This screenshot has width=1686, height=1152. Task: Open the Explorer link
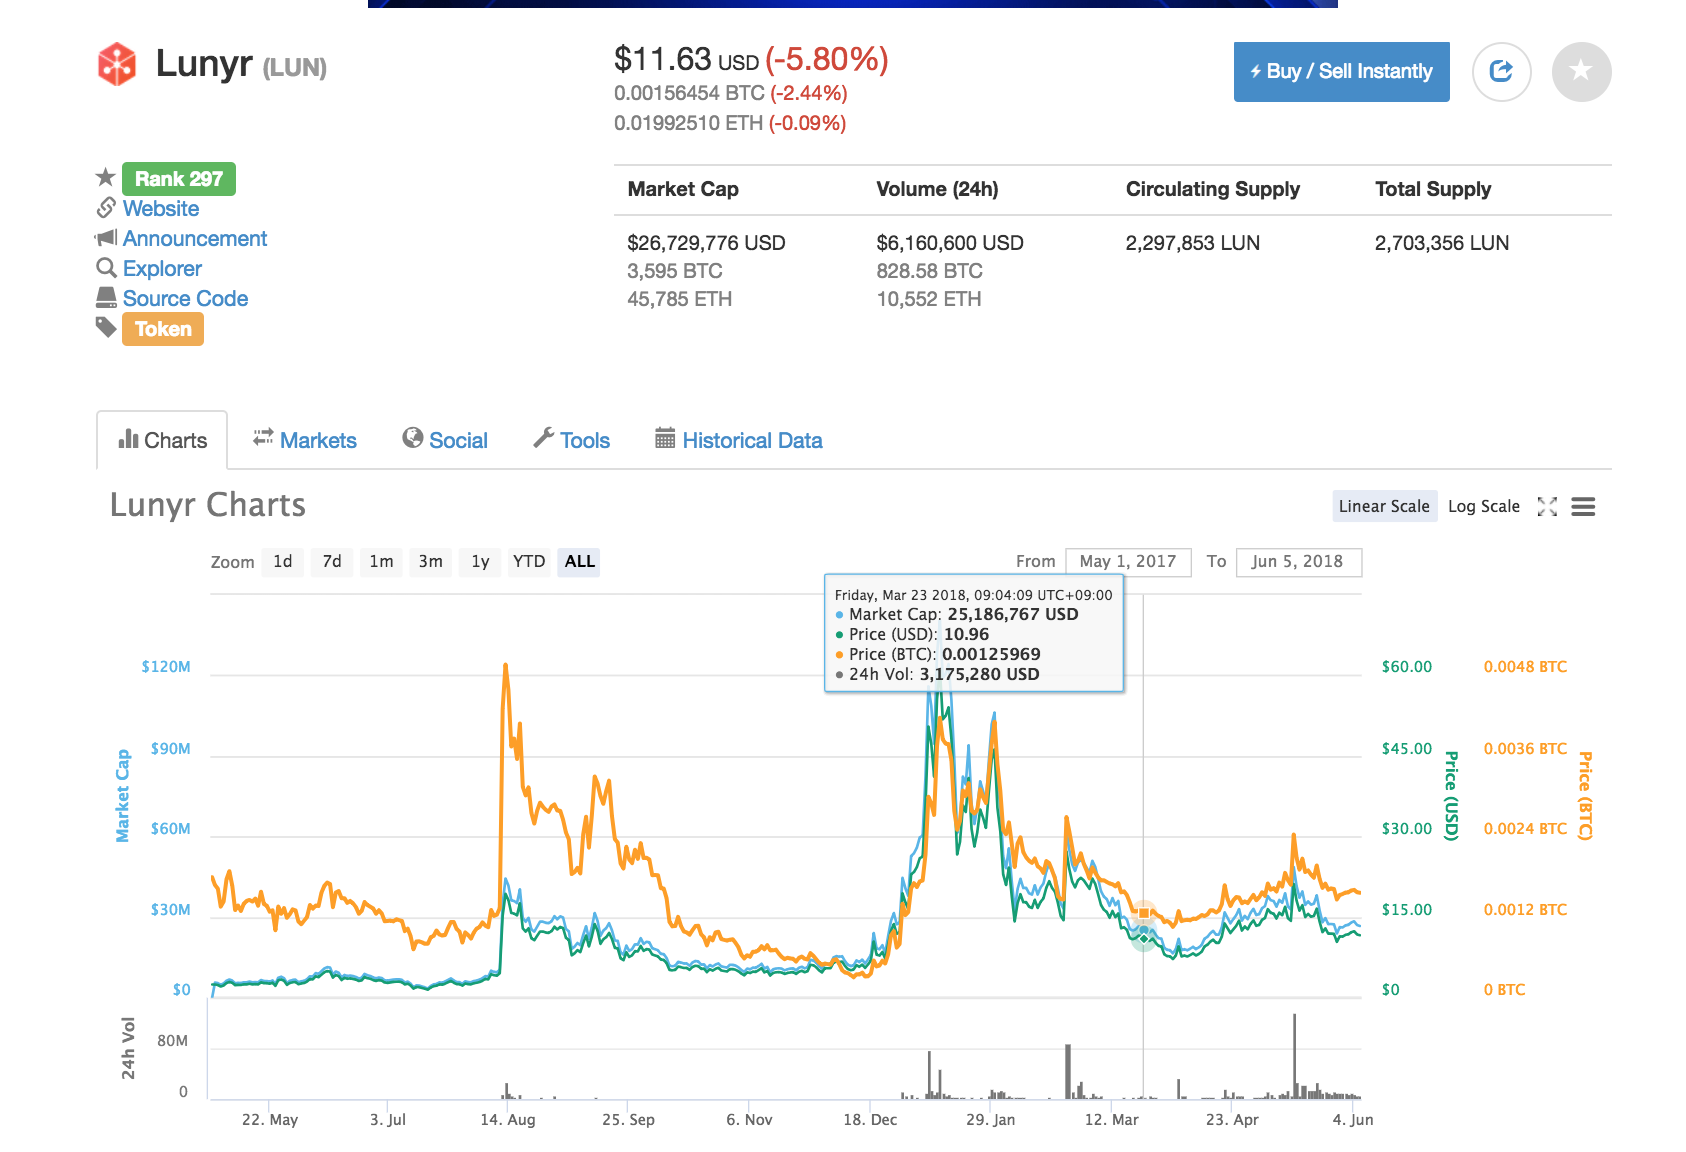coord(162,268)
